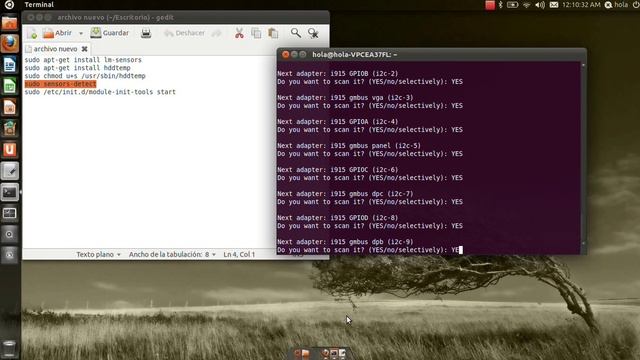This screenshot has width=640, height=360.
Task: Click Guardar to save the file
Action: point(110,33)
